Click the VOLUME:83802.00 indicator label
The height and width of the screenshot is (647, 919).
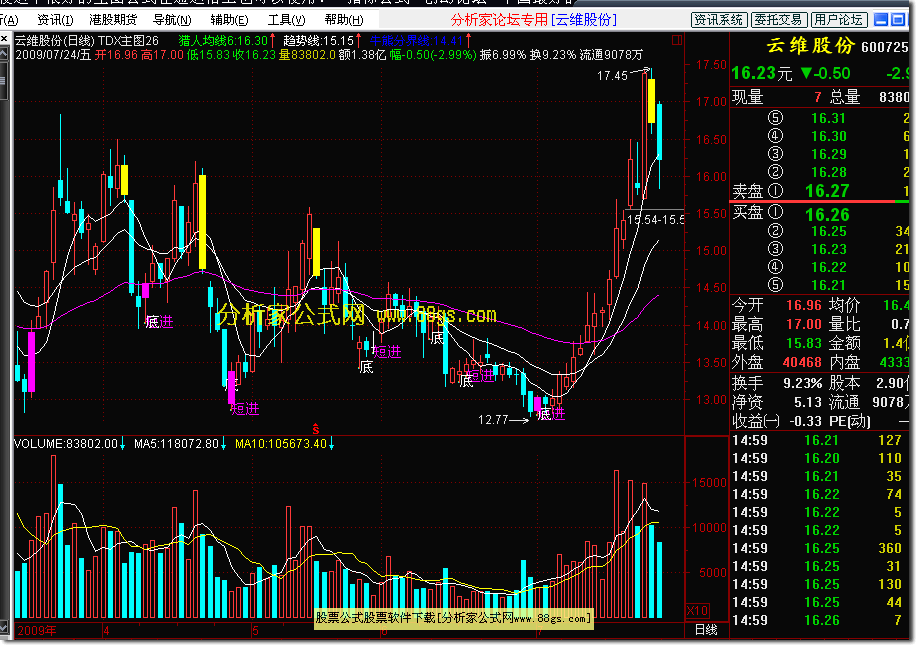pos(66,444)
